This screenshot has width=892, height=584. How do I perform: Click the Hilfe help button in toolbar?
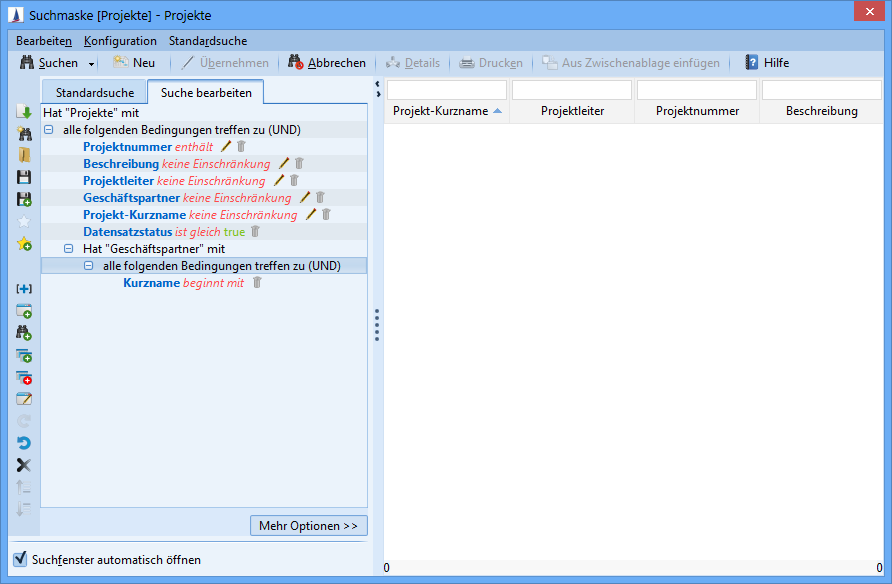[x=766, y=63]
